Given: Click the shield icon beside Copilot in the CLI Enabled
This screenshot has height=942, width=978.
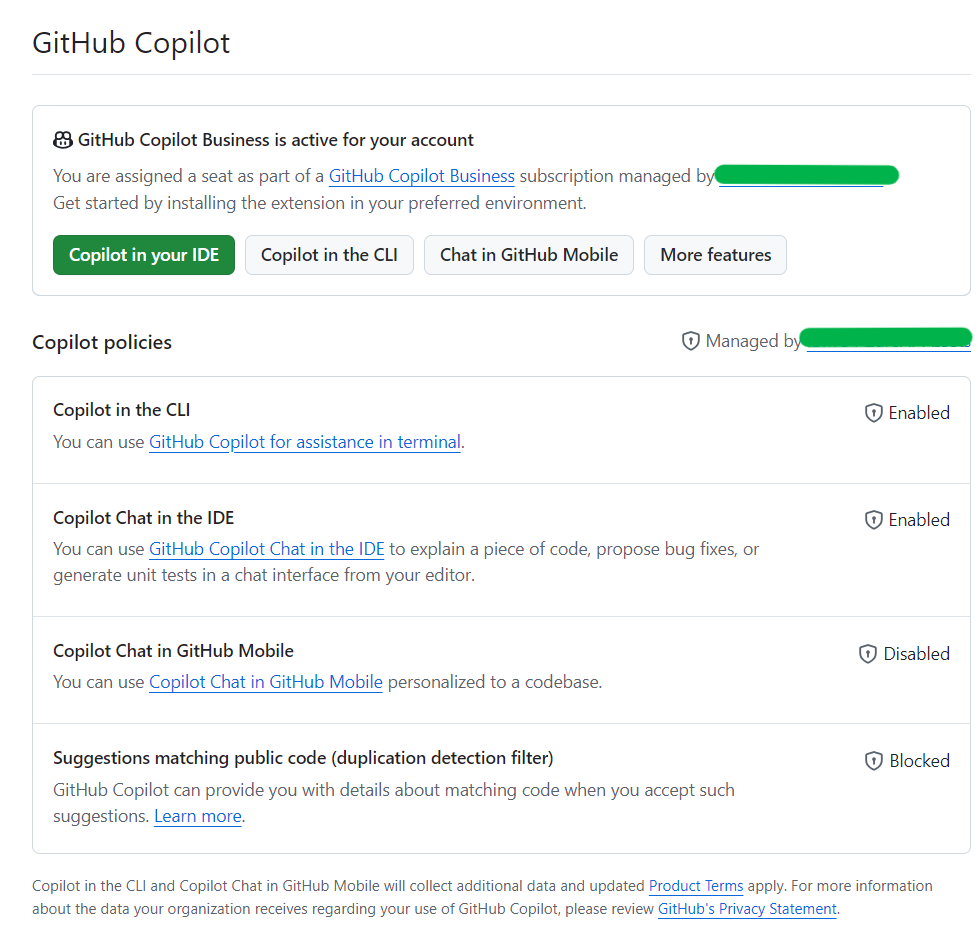Looking at the screenshot, I should coord(873,412).
